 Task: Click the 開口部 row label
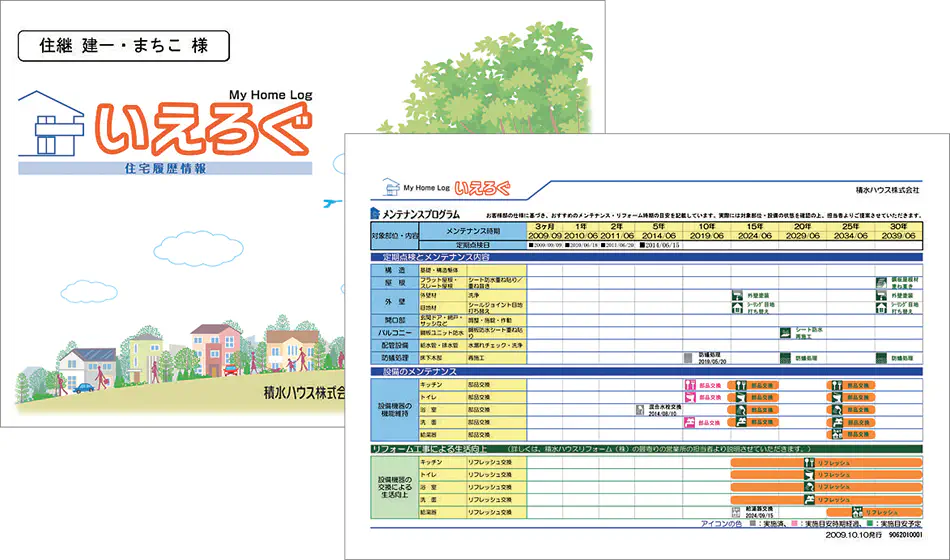394,320
